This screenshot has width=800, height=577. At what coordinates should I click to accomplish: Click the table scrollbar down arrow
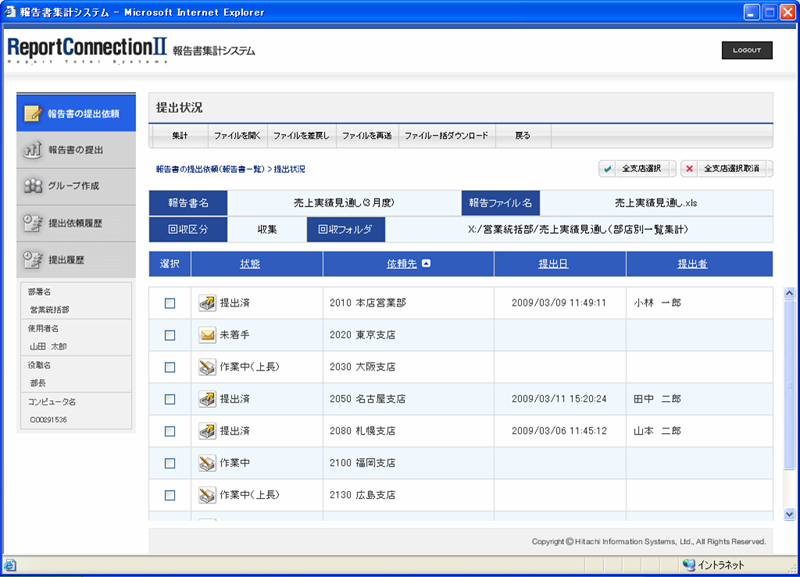point(789,514)
